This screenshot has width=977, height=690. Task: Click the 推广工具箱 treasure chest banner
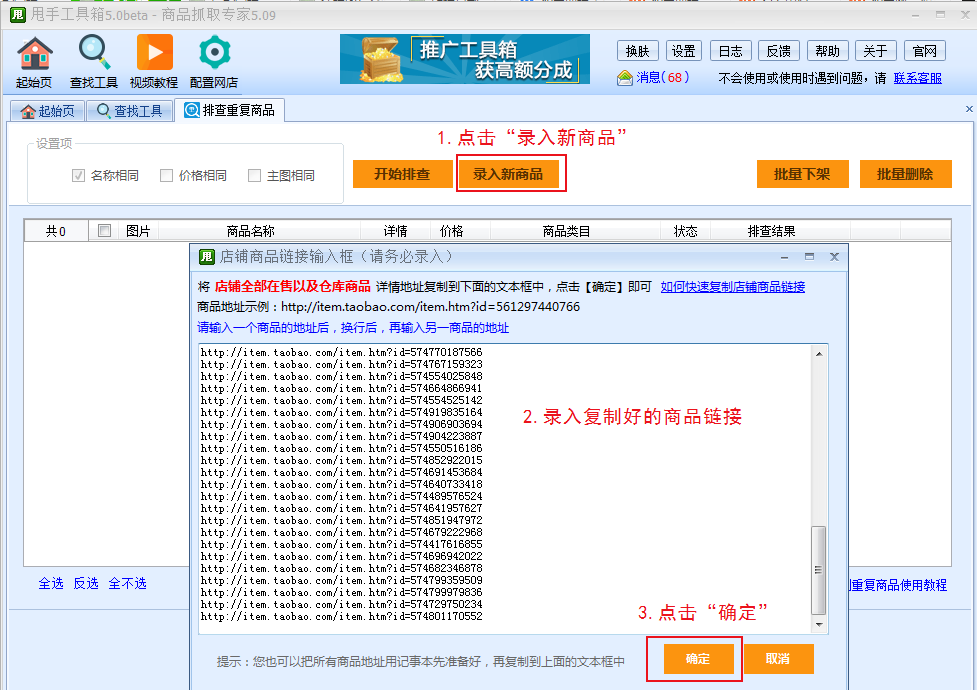tap(465, 59)
